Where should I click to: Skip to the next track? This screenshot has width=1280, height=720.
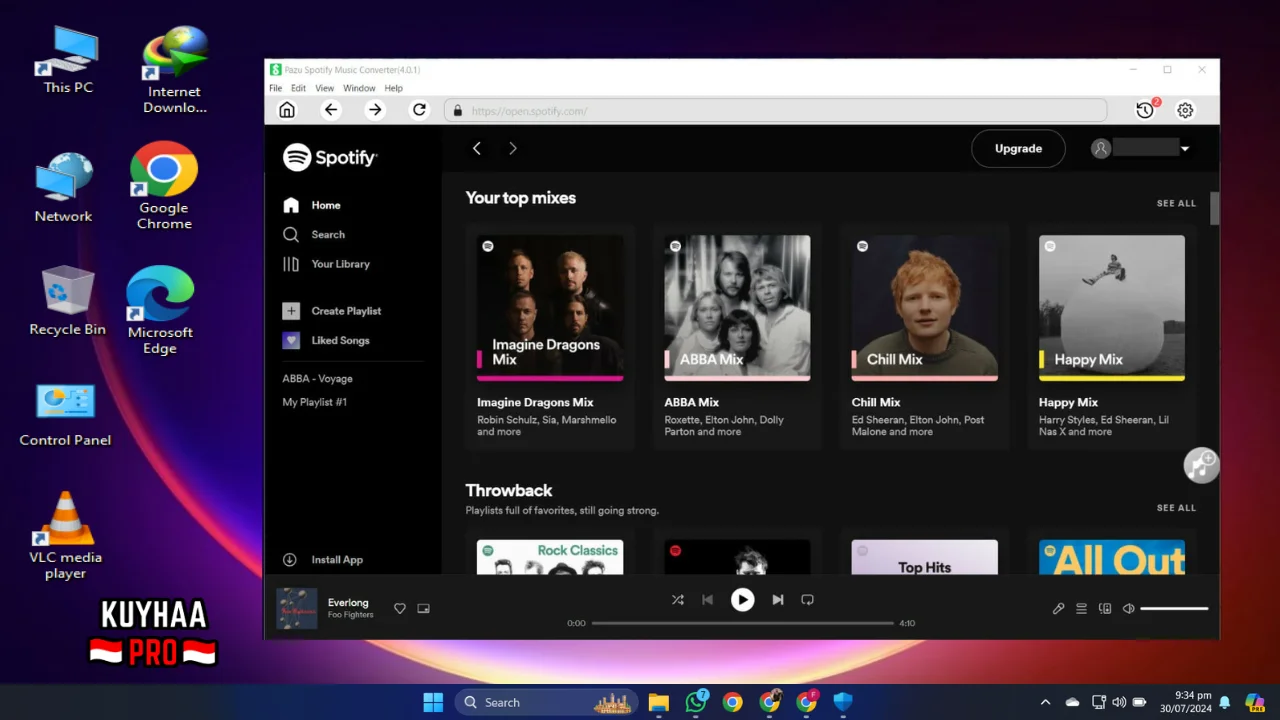(777, 600)
